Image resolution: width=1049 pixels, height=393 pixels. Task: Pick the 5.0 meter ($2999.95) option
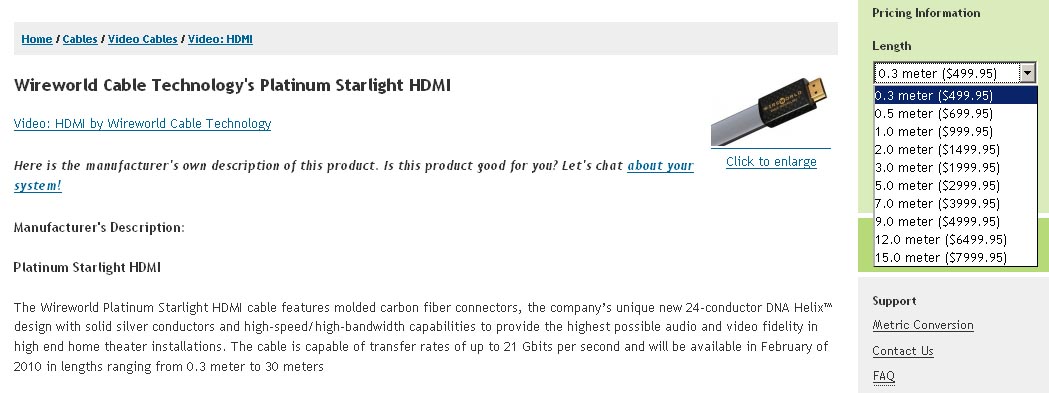[x=955, y=185]
